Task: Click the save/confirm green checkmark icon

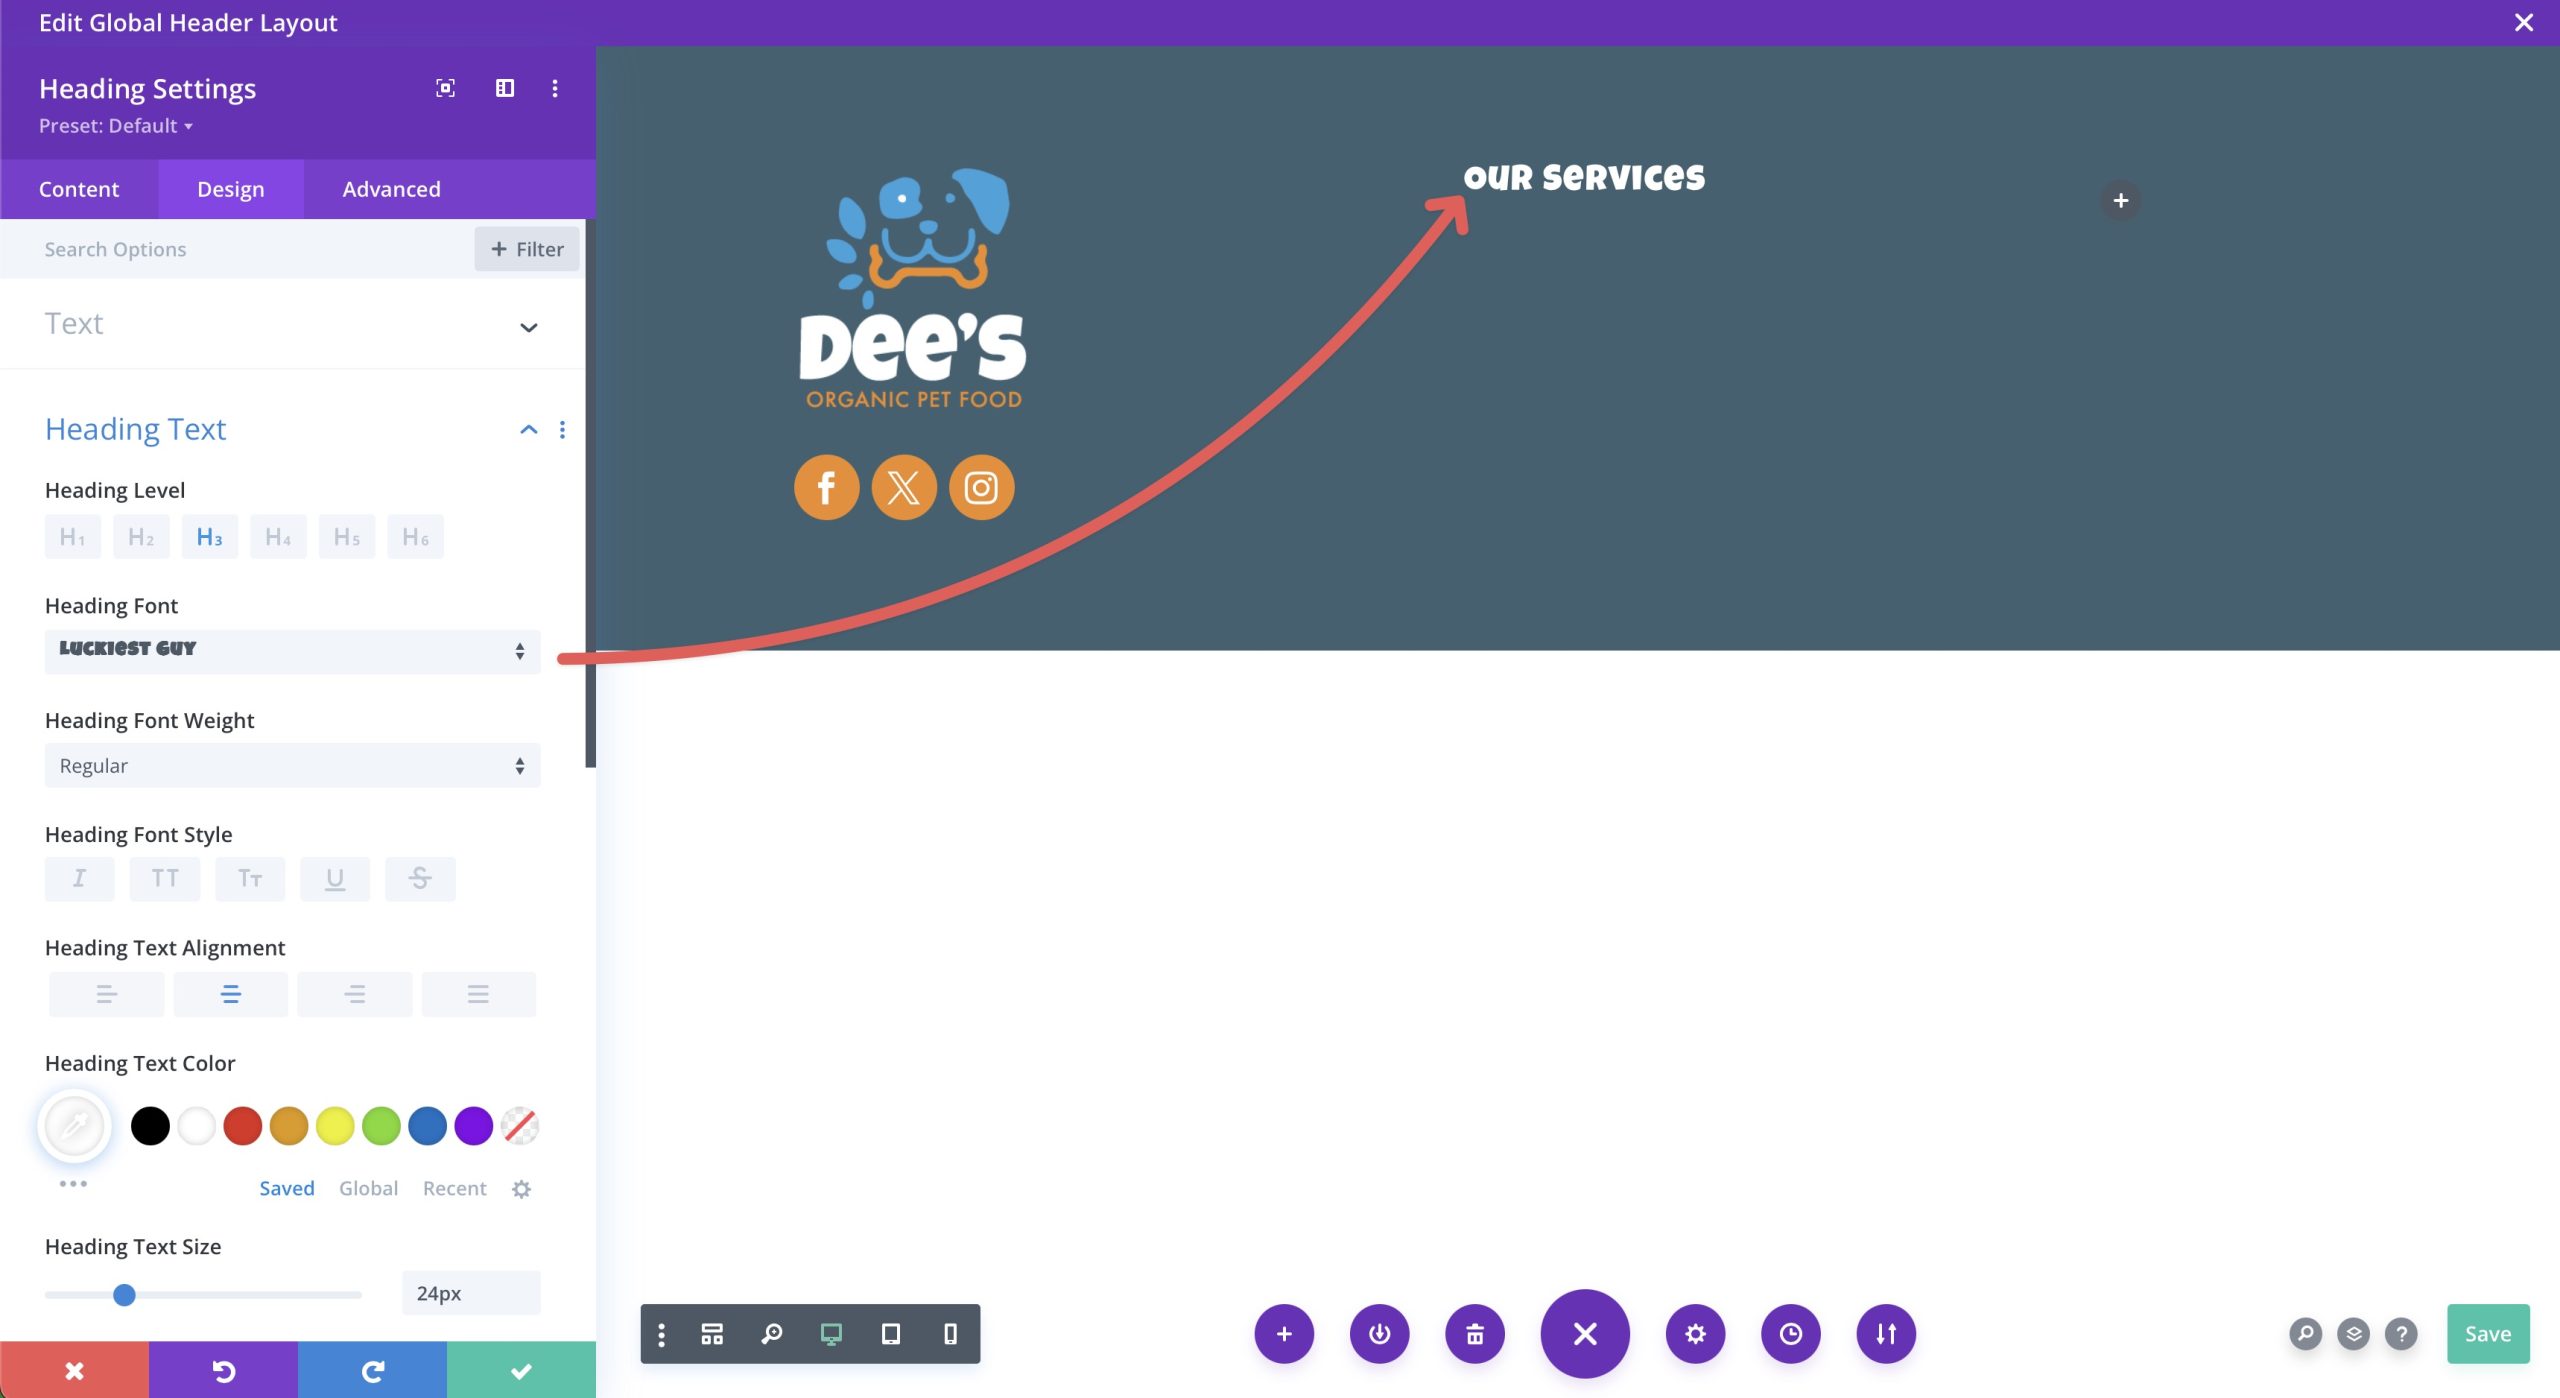Action: coord(520,1370)
